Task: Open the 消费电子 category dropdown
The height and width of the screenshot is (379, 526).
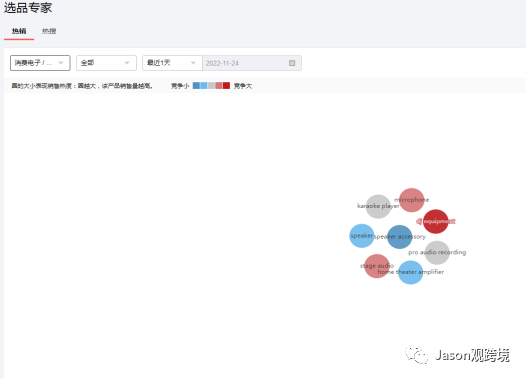Action: (40, 63)
